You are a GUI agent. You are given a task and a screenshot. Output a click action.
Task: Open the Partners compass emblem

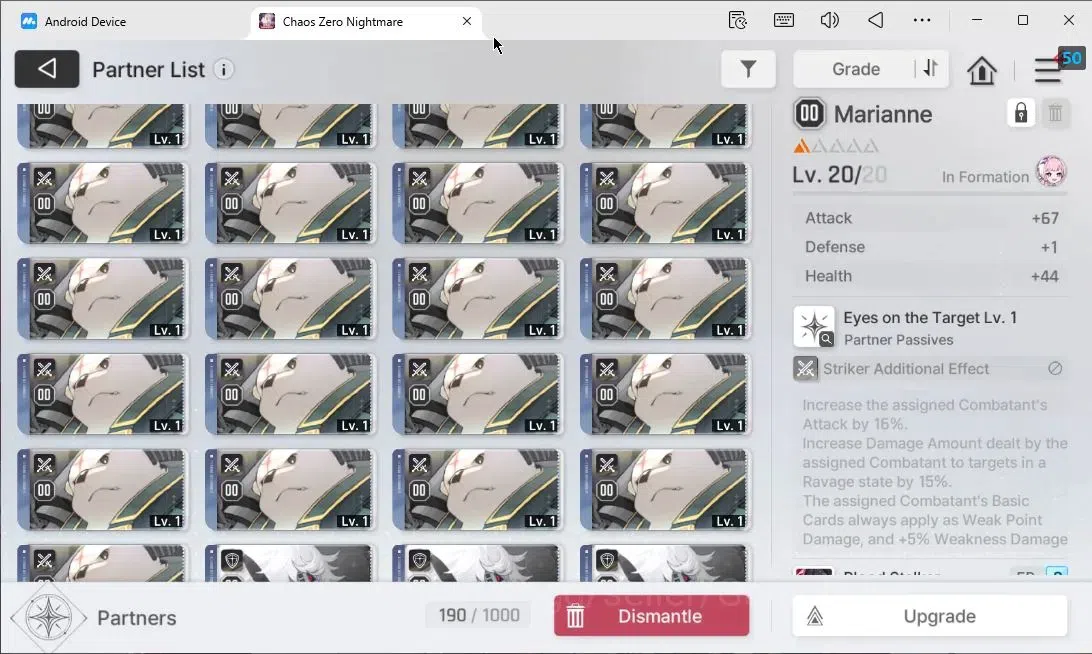tap(48, 618)
